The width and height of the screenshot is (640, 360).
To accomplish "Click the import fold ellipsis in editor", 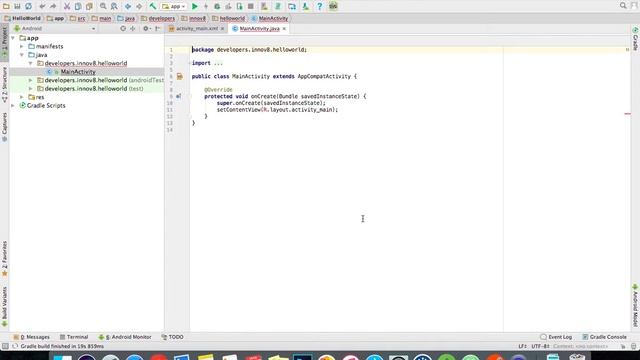I will 218,63.
